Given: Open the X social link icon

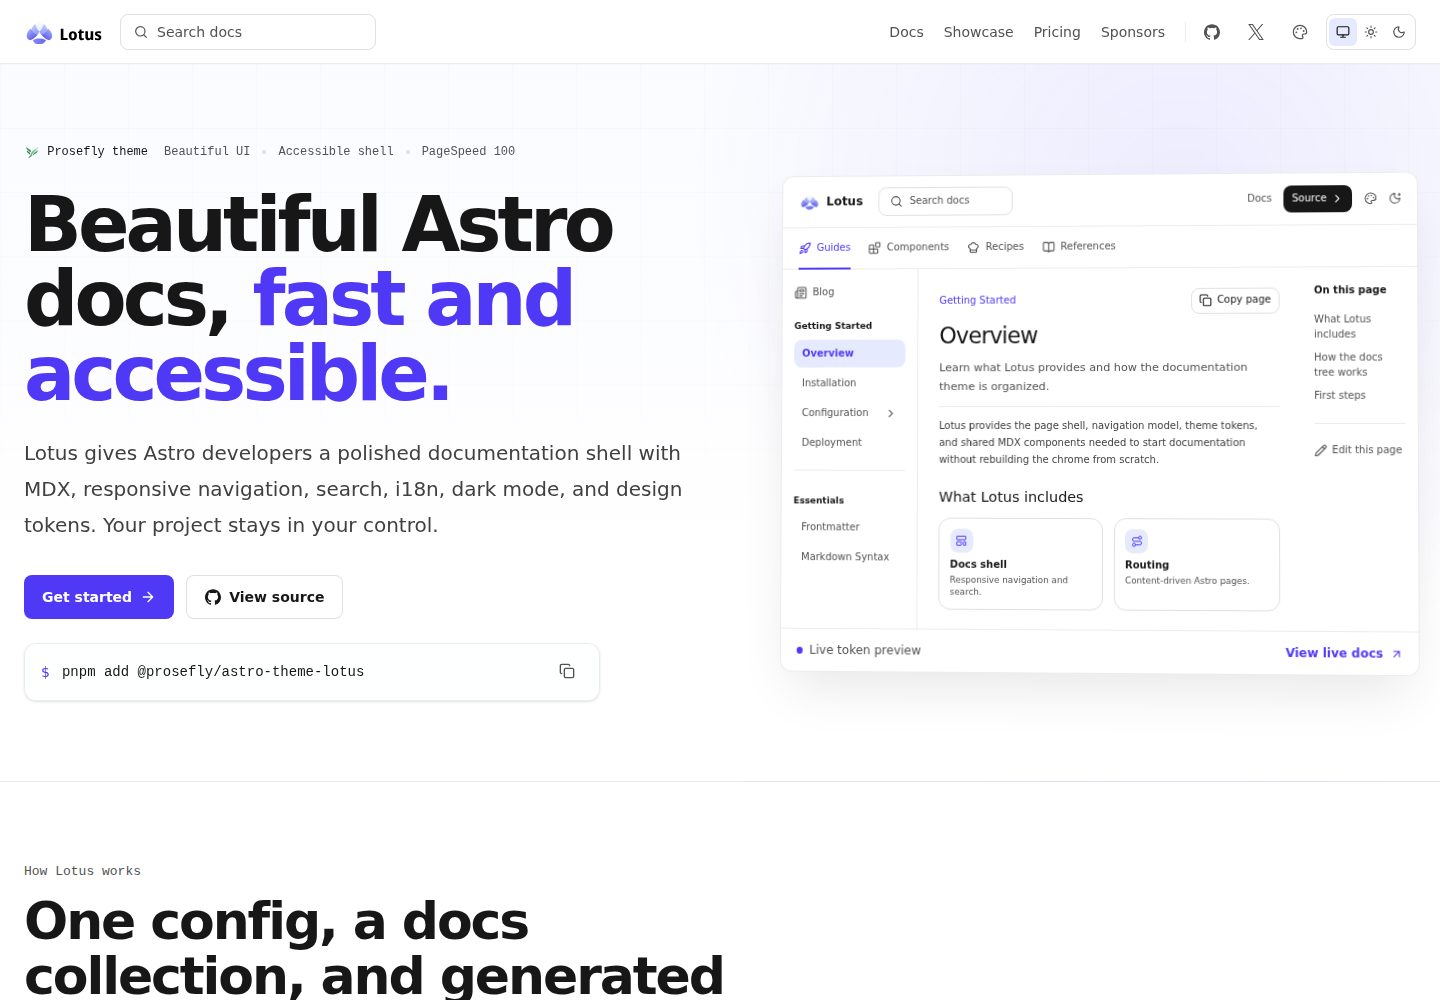Looking at the screenshot, I should tap(1256, 32).
